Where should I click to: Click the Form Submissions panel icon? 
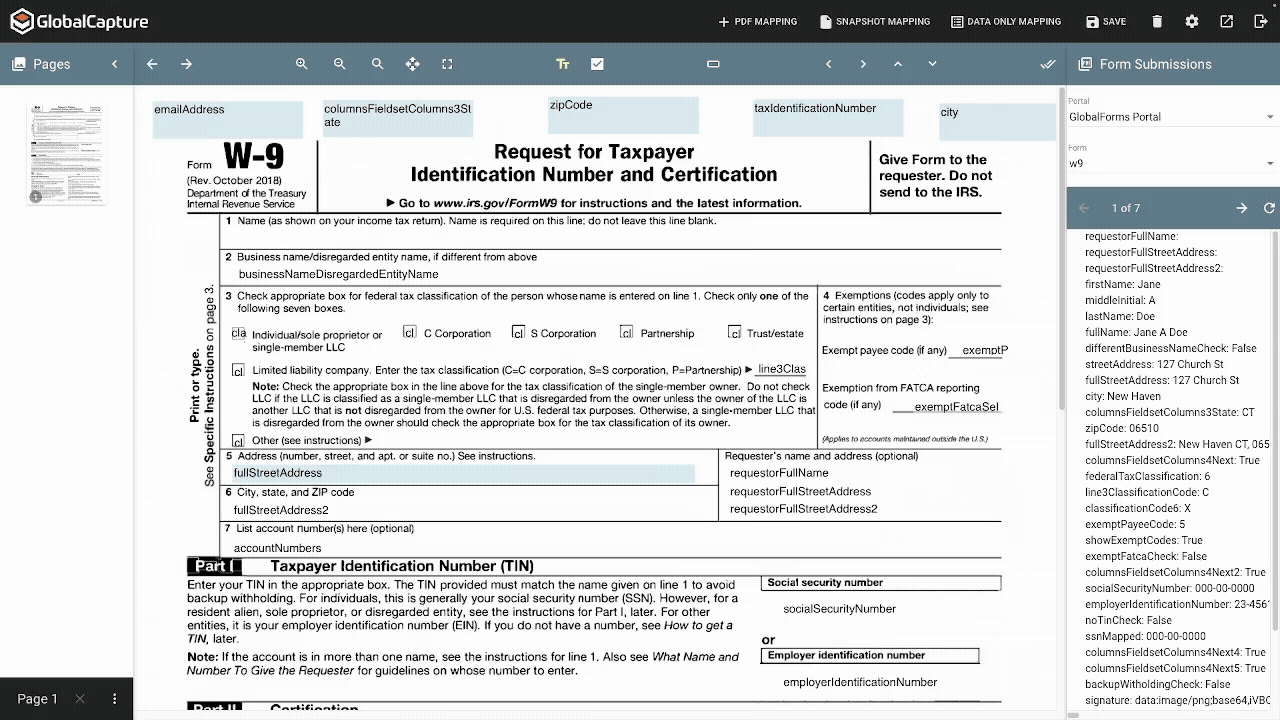click(x=1084, y=64)
